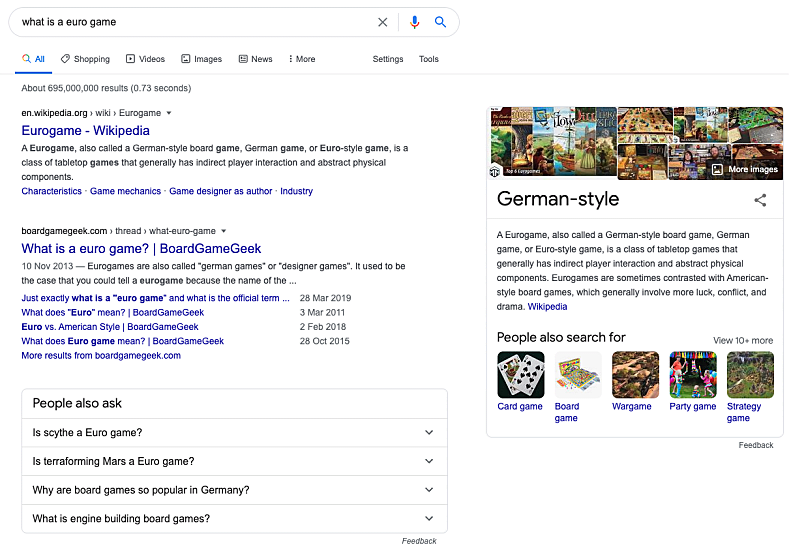Open More results from boardgamegeek.com

[x=101, y=355]
